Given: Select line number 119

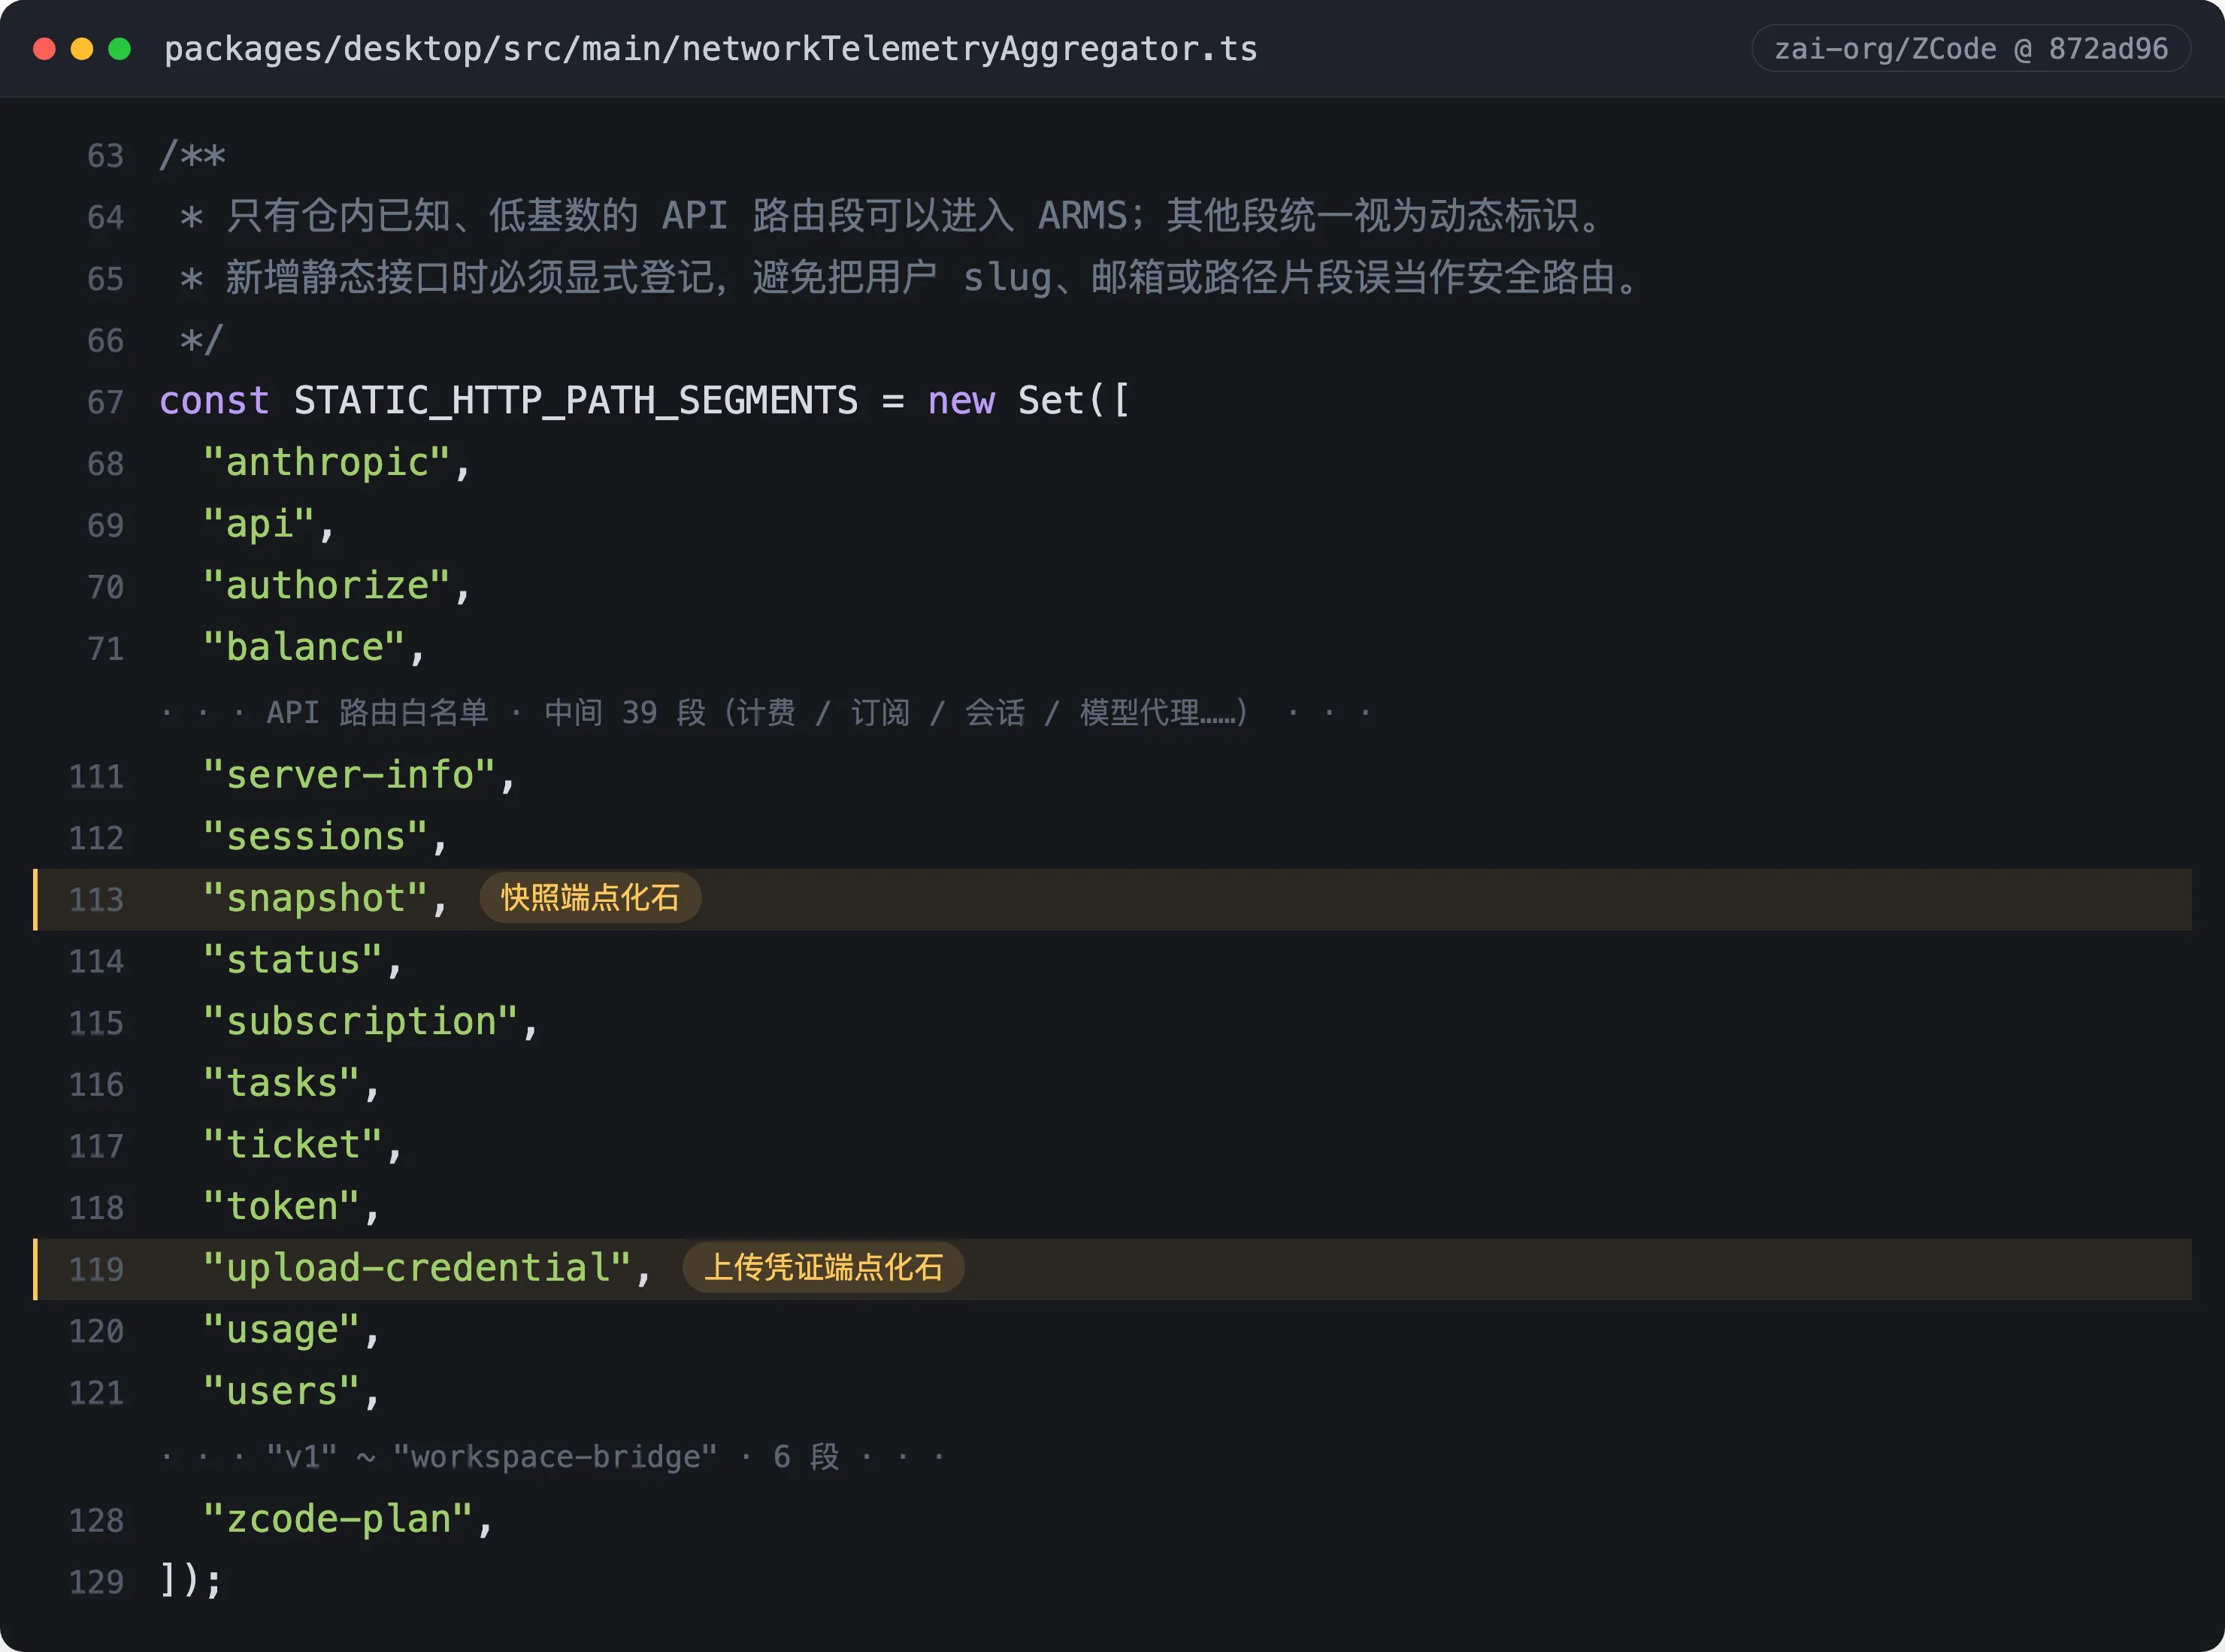Looking at the screenshot, I should click(x=96, y=1269).
